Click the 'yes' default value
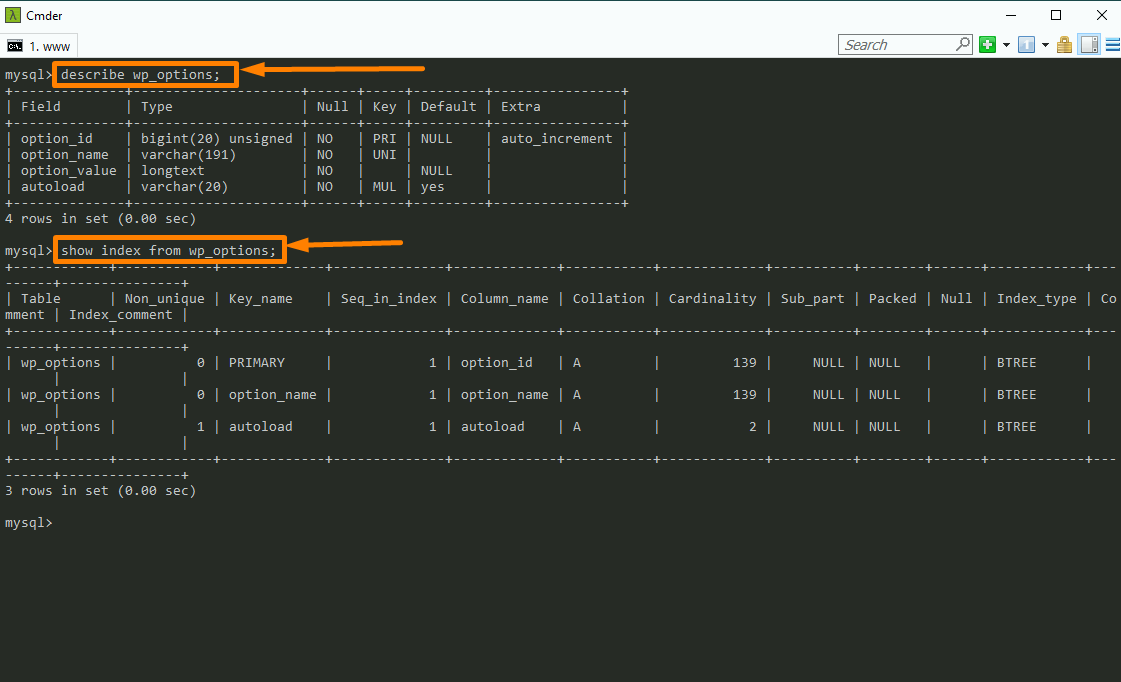 [x=433, y=187]
